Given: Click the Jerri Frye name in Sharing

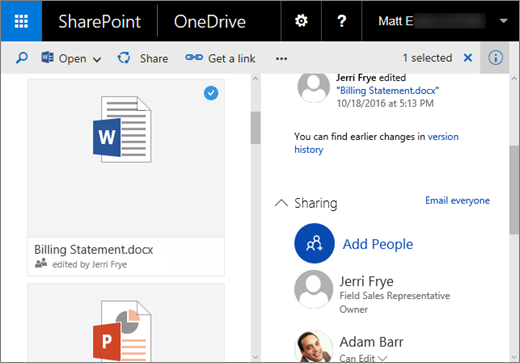Looking at the screenshot, I should tap(366, 281).
